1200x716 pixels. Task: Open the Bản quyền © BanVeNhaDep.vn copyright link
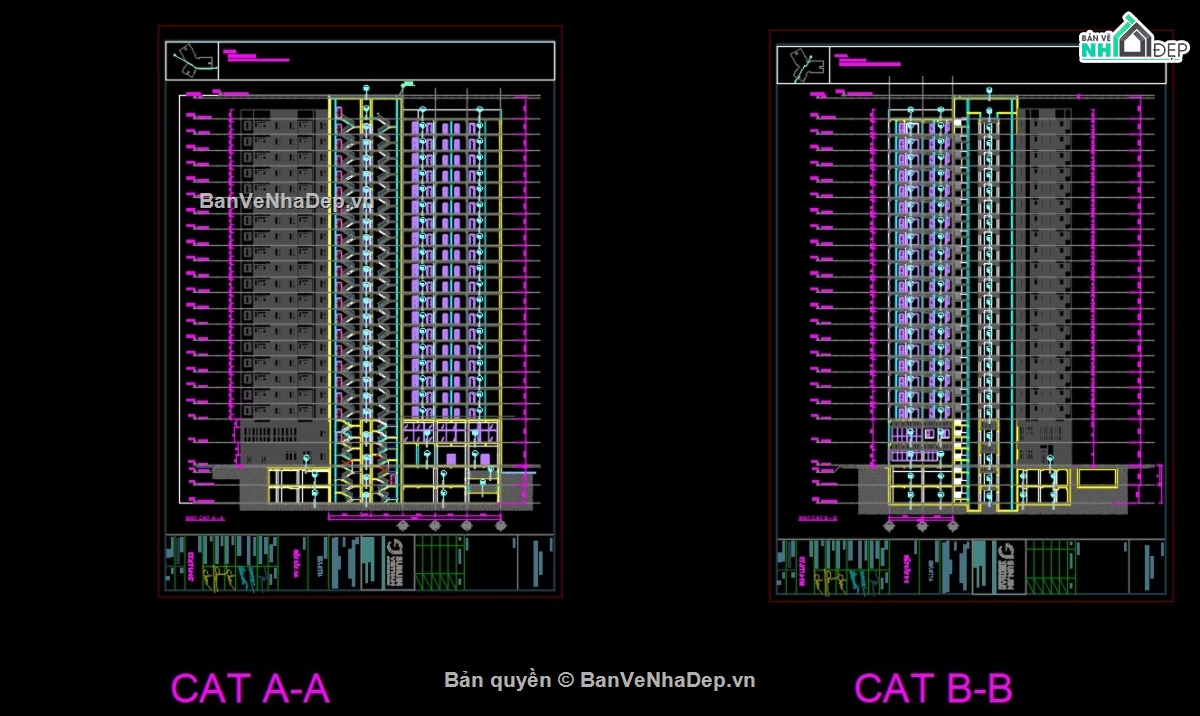pos(600,680)
